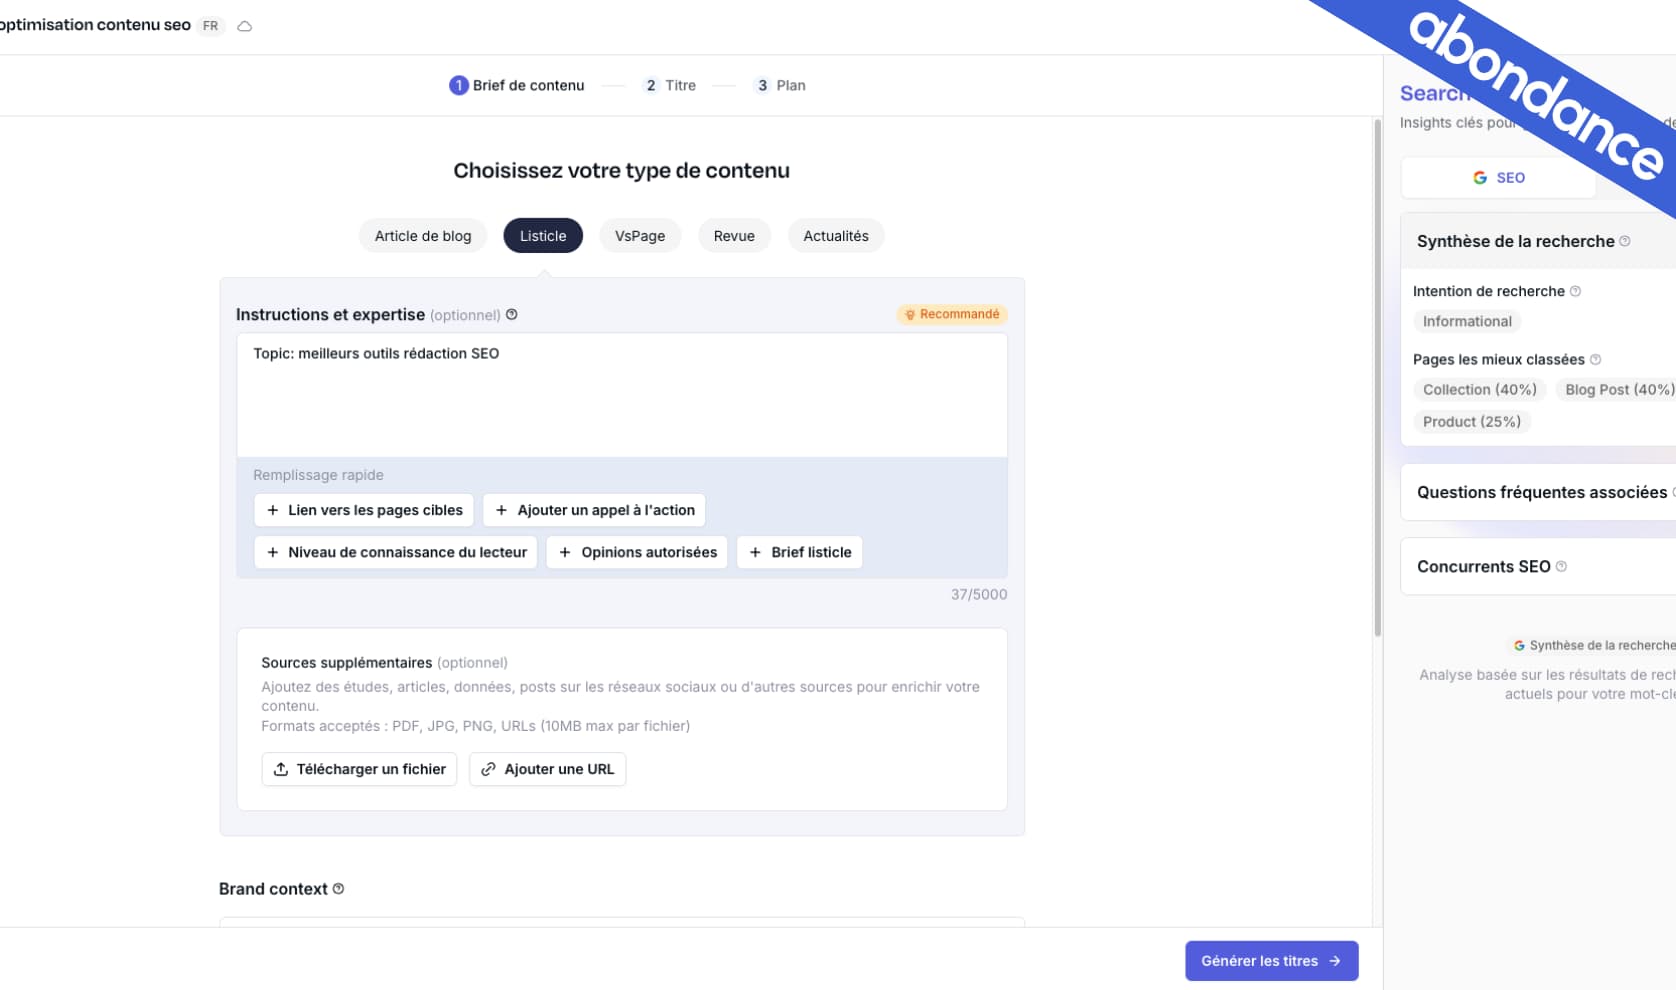1676x990 pixels.
Task: Select the Article de blog content type
Action: pyautogui.click(x=422, y=235)
